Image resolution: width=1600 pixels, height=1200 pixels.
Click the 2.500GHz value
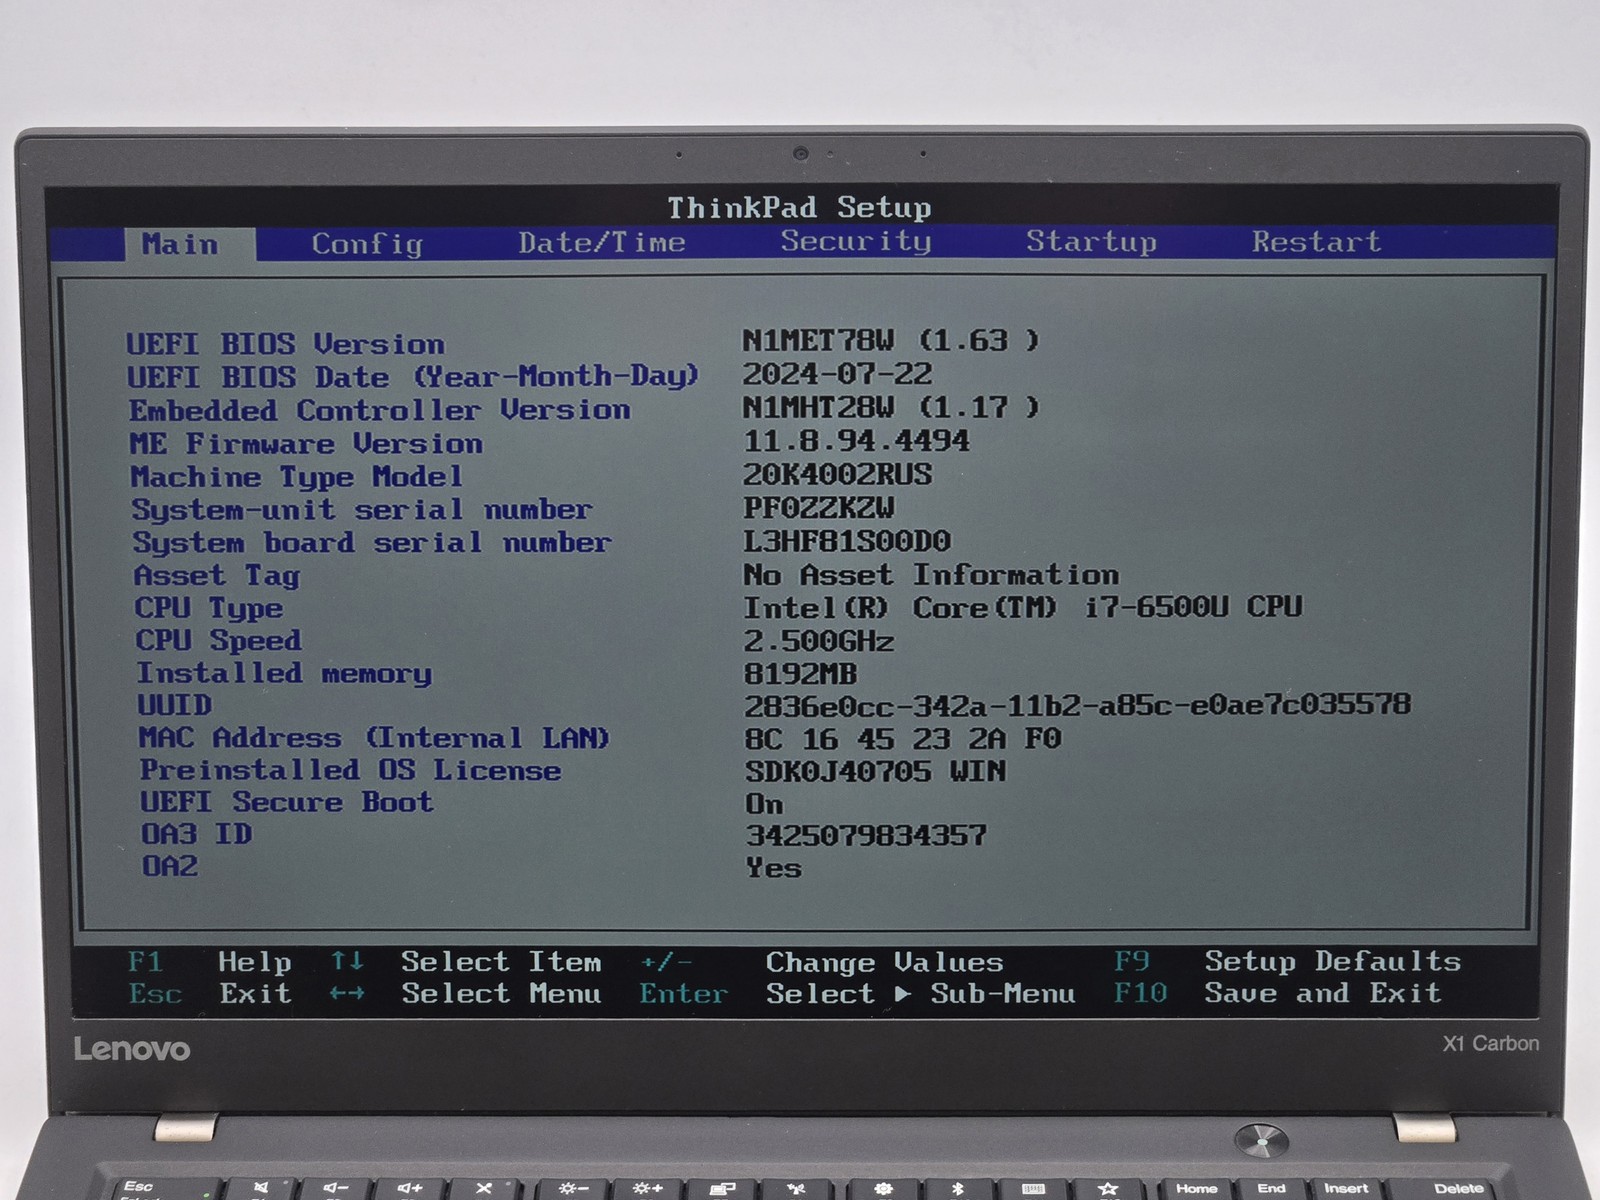click(819, 641)
